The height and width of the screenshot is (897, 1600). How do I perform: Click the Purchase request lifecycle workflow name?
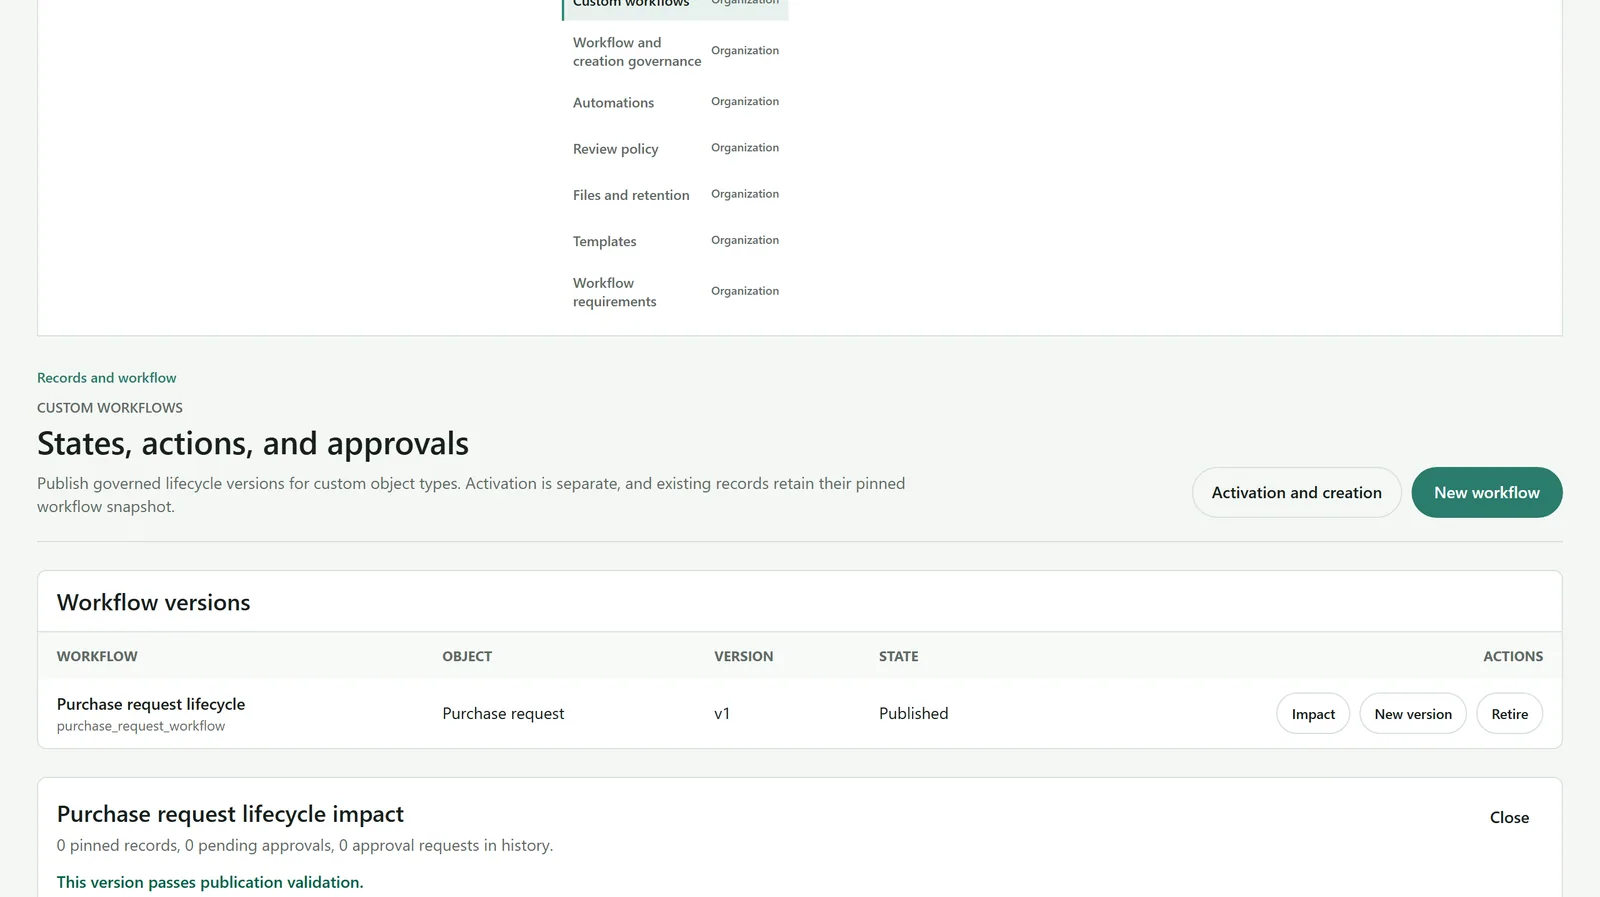tap(151, 704)
